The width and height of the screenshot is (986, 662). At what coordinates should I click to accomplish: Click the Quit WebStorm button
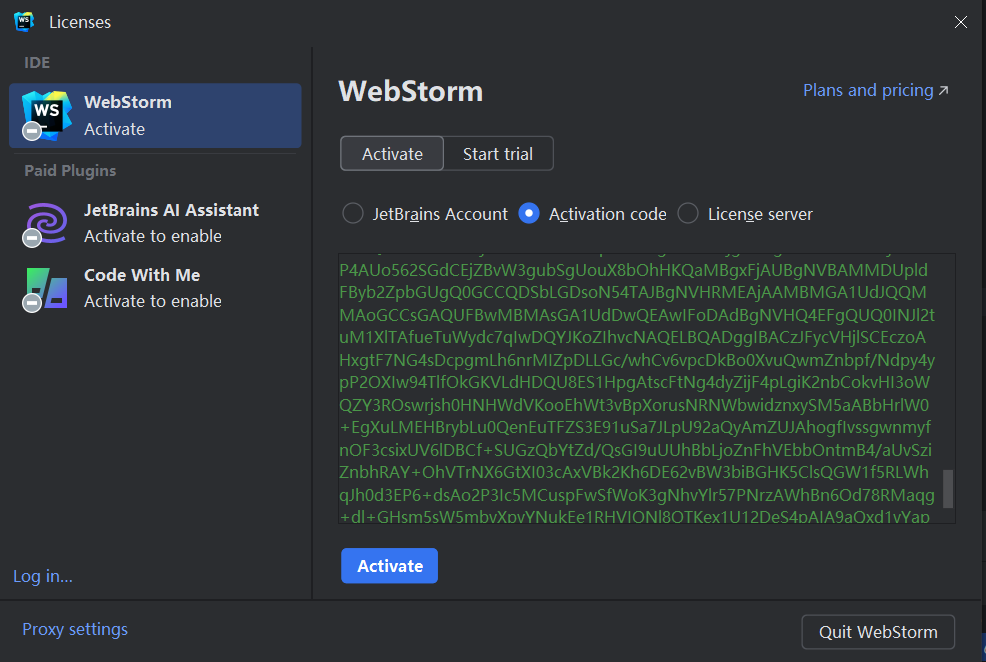pyautogui.click(x=878, y=632)
